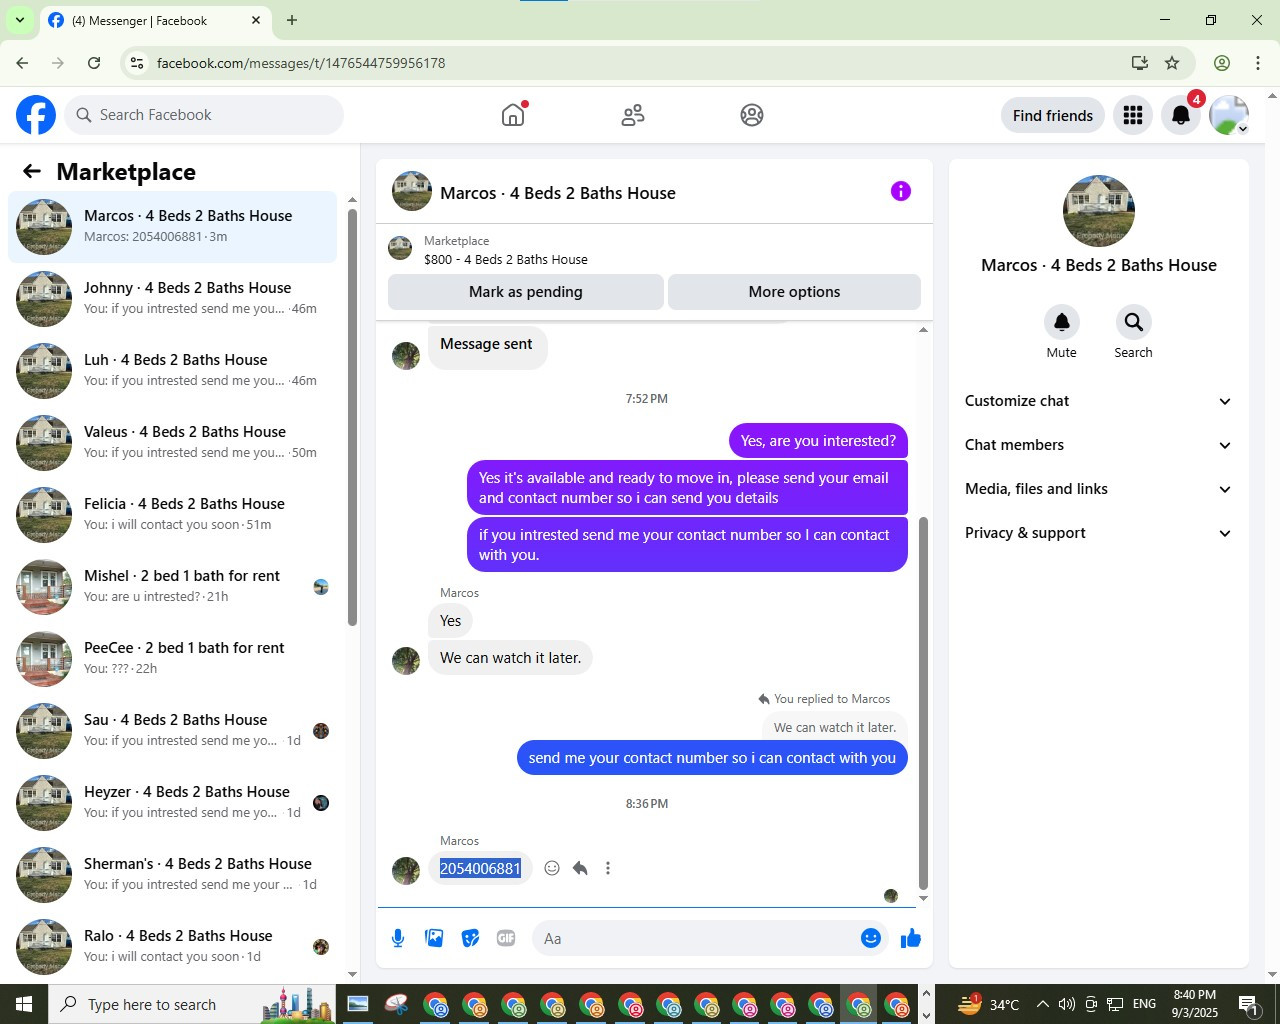Attach a photo file to message
This screenshot has width=1280, height=1024.
[434, 938]
